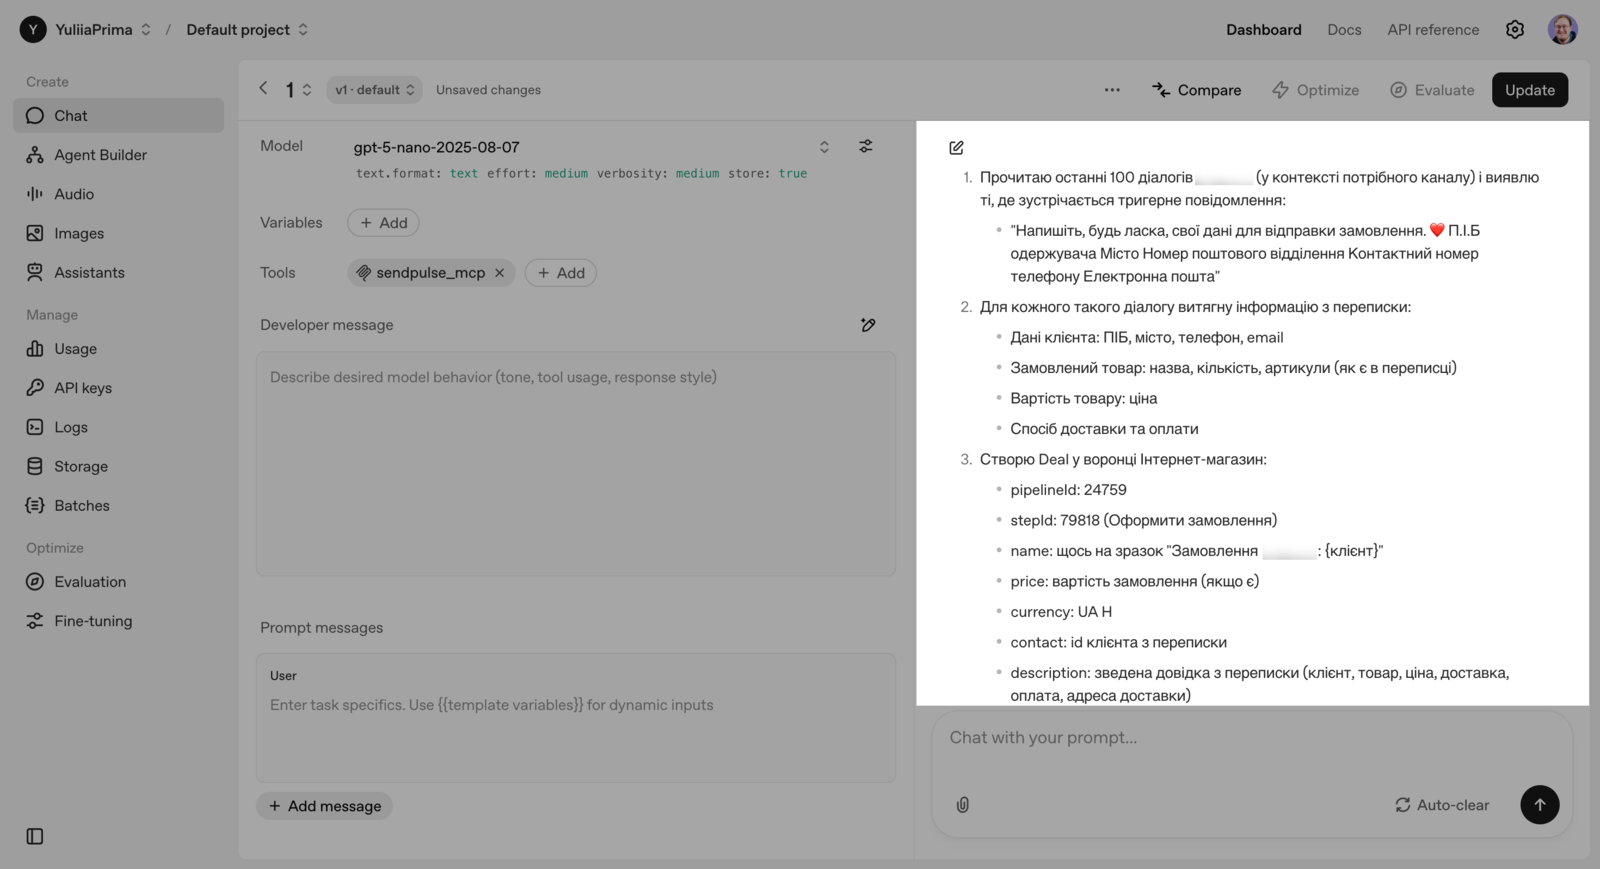Add a new variable
This screenshot has width=1600, height=869.
click(x=383, y=223)
